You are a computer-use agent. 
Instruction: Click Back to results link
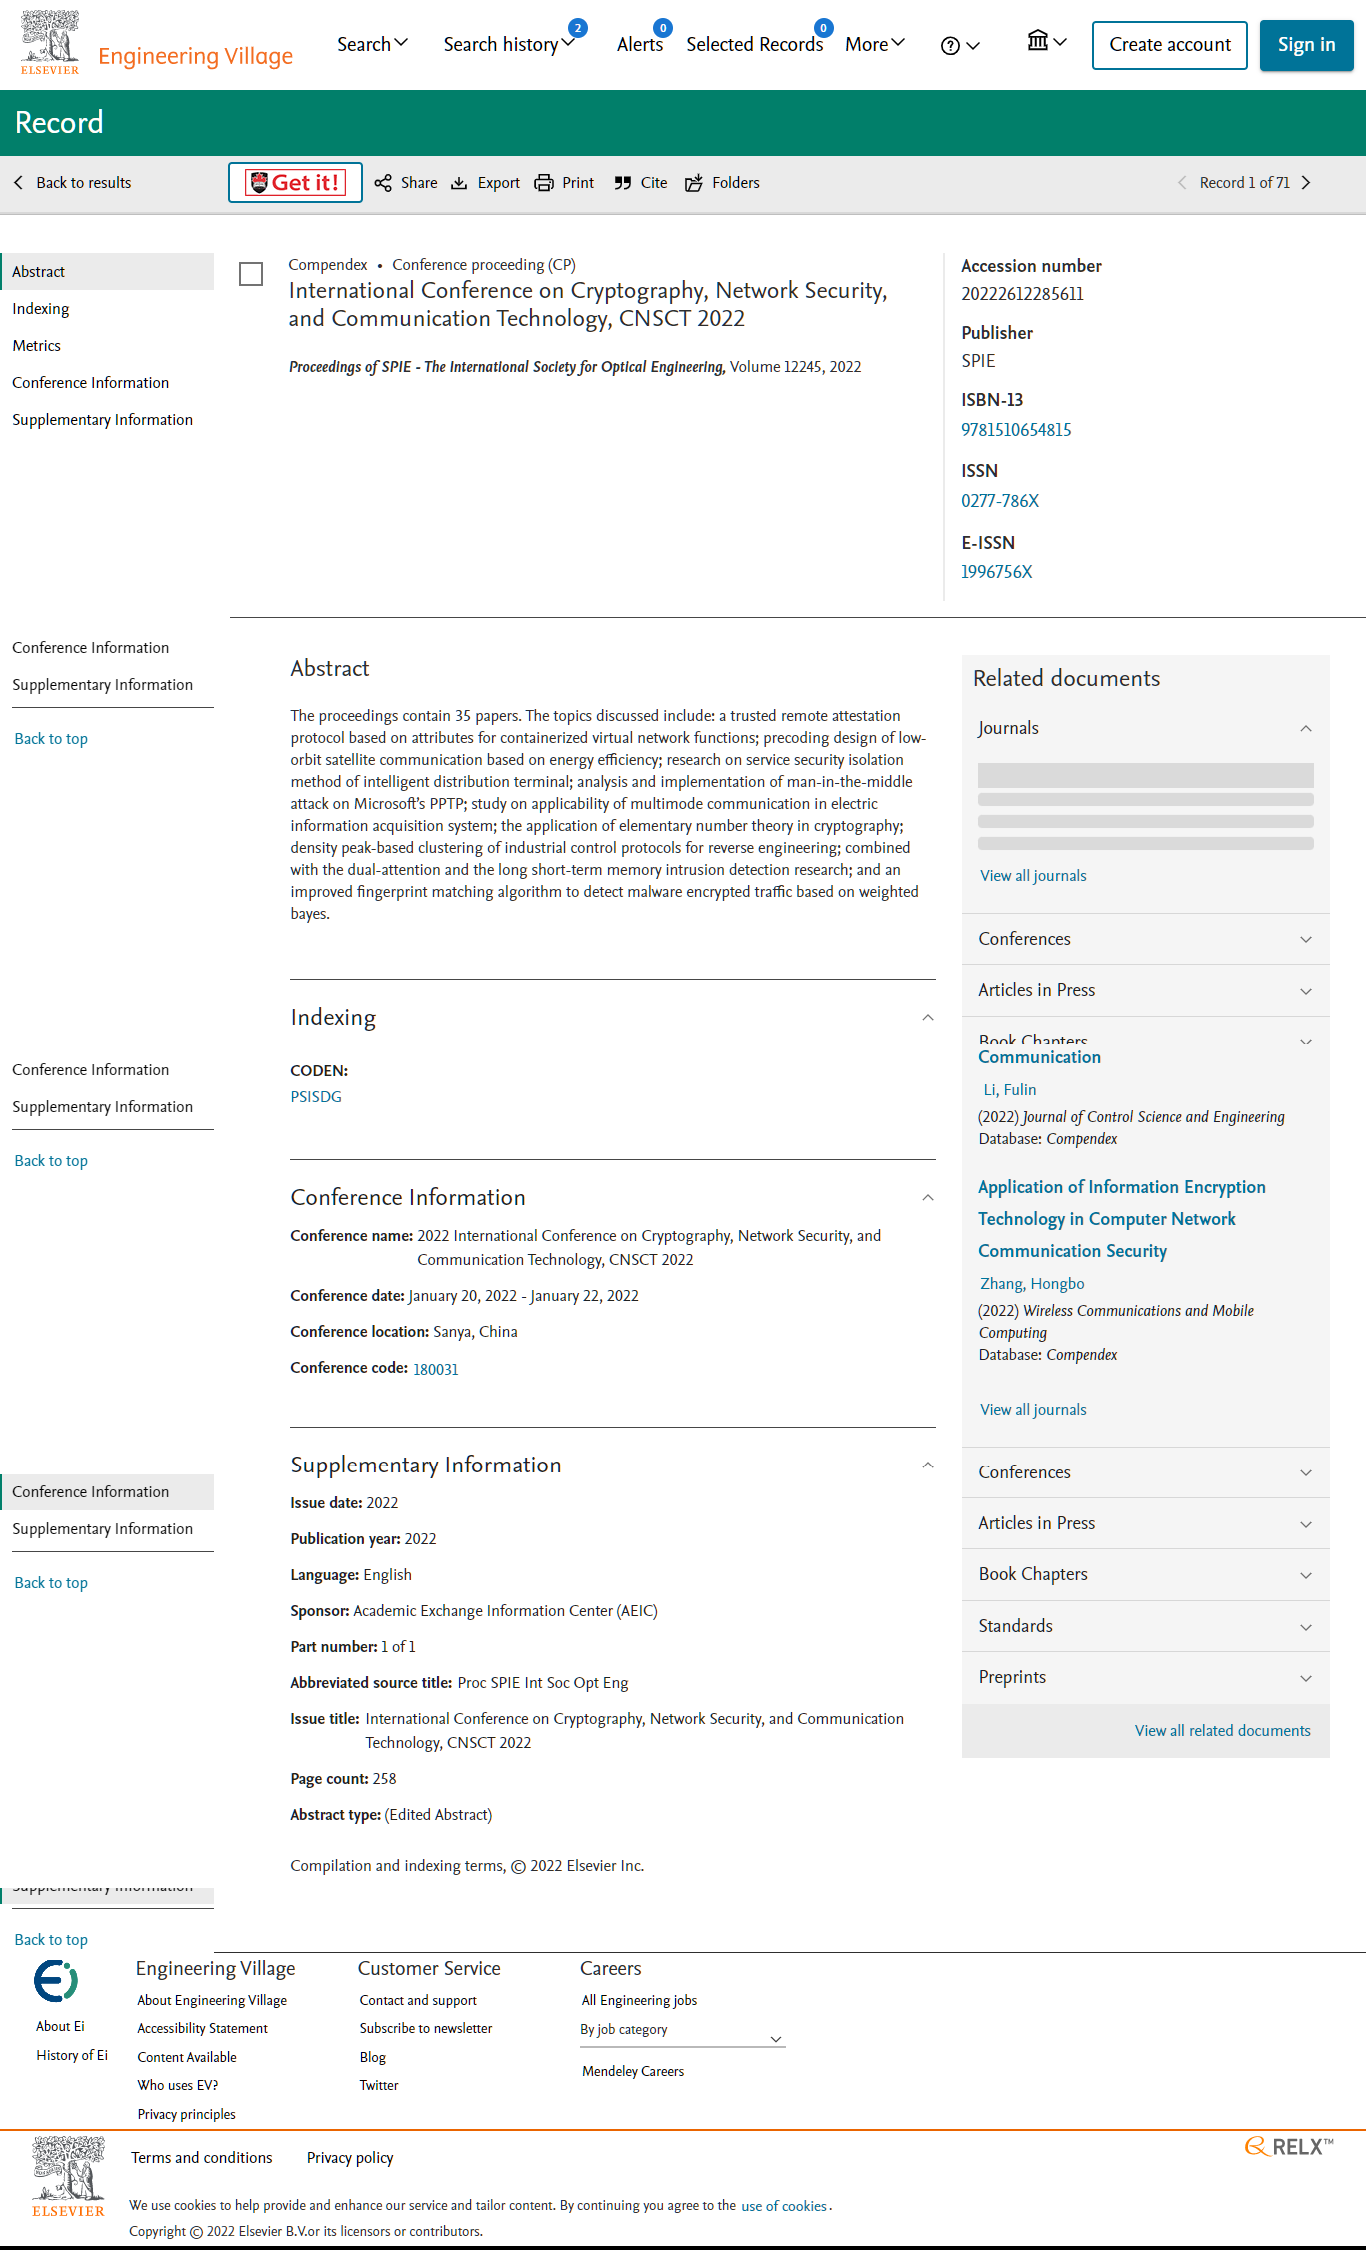pyautogui.click(x=84, y=183)
